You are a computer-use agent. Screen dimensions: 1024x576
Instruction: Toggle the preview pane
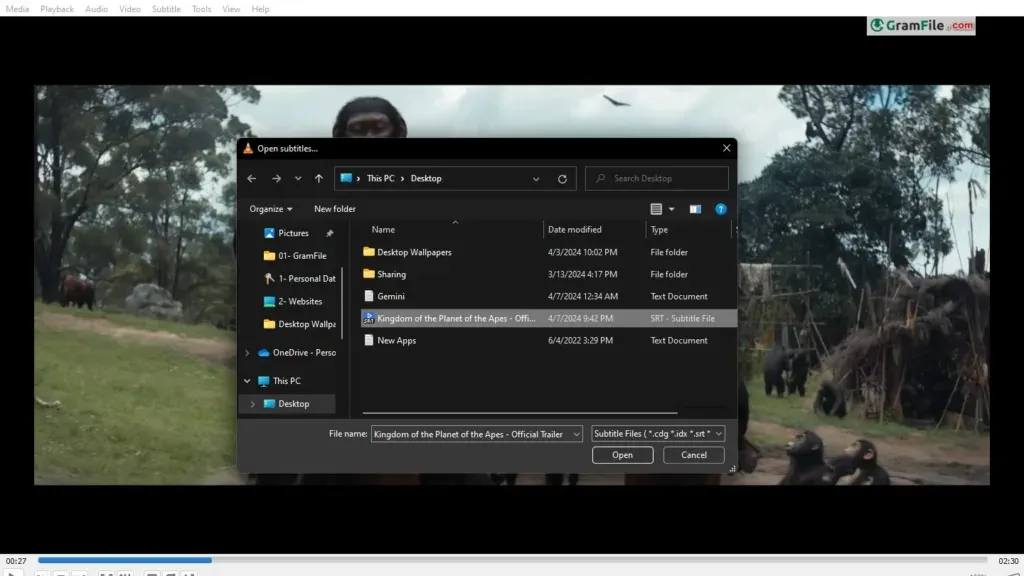coord(695,209)
